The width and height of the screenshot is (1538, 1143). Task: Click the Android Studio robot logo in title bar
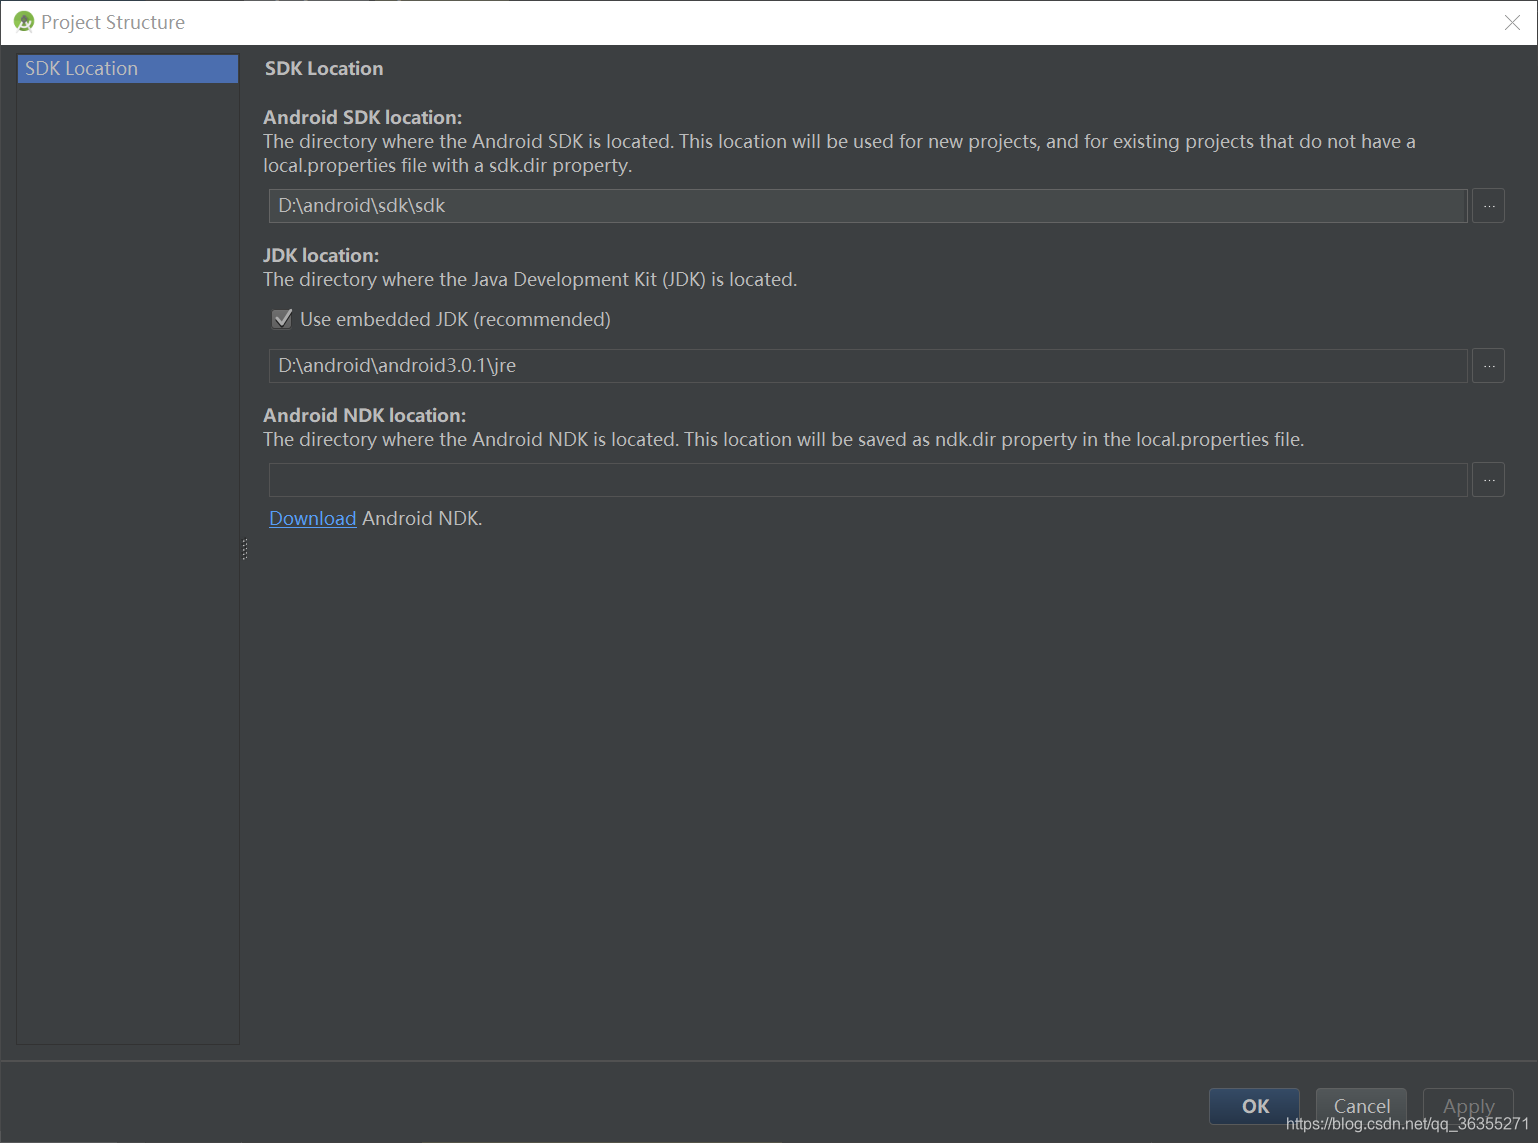[x=22, y=21]
